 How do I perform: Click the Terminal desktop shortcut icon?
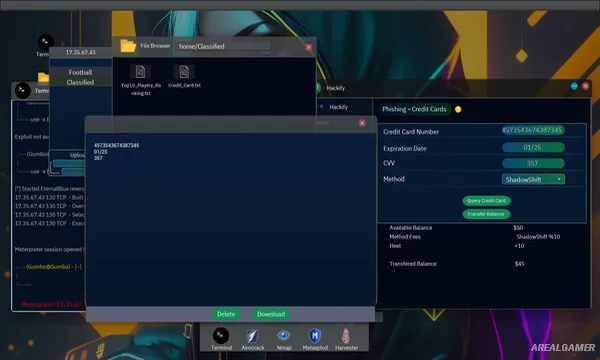click(46, 42)
